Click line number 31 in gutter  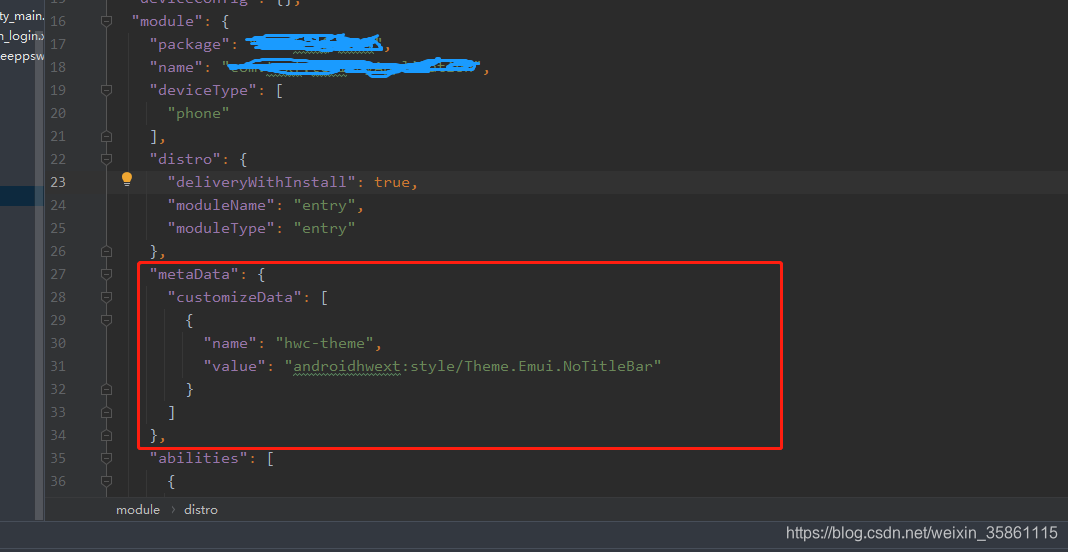59,366
